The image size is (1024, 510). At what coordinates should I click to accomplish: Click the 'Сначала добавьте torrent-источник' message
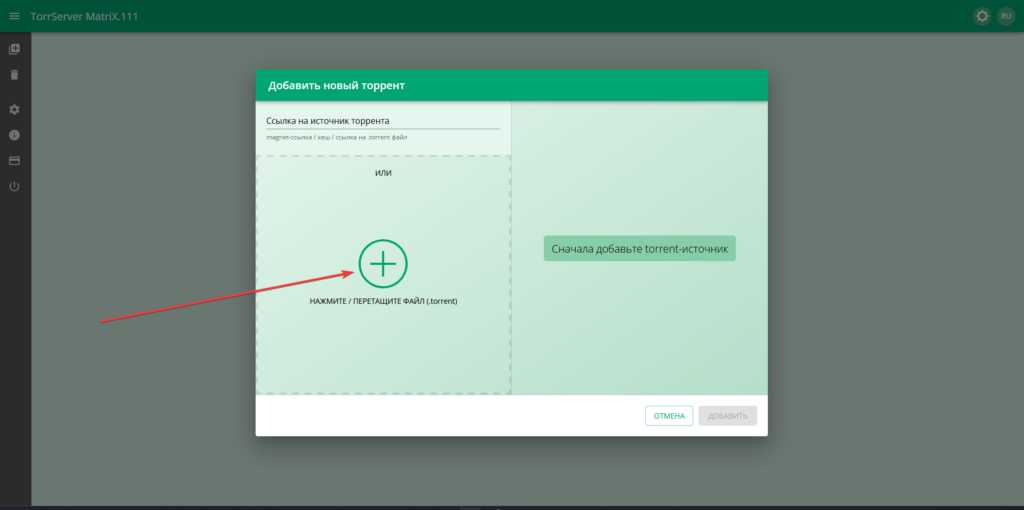[639, 248]
